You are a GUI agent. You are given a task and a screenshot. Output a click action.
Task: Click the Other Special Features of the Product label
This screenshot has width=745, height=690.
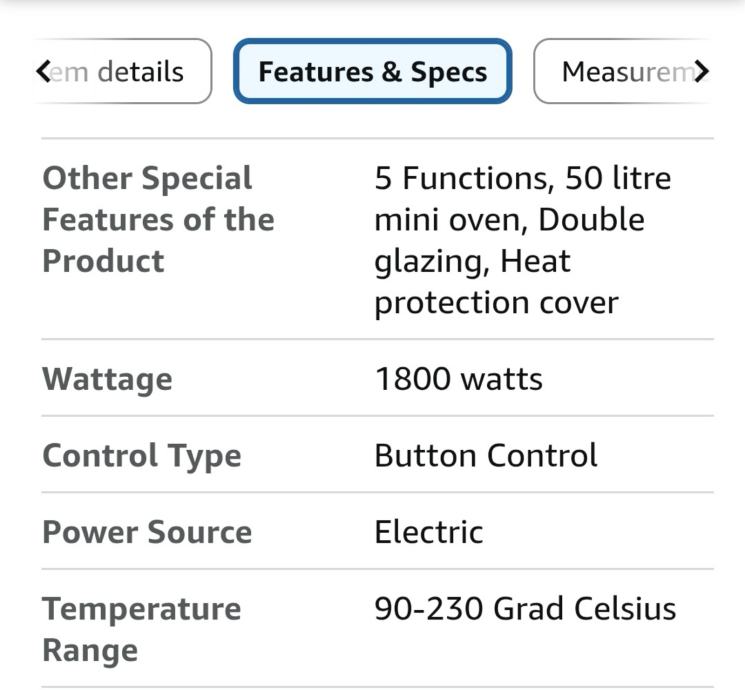tap(158, 220)
